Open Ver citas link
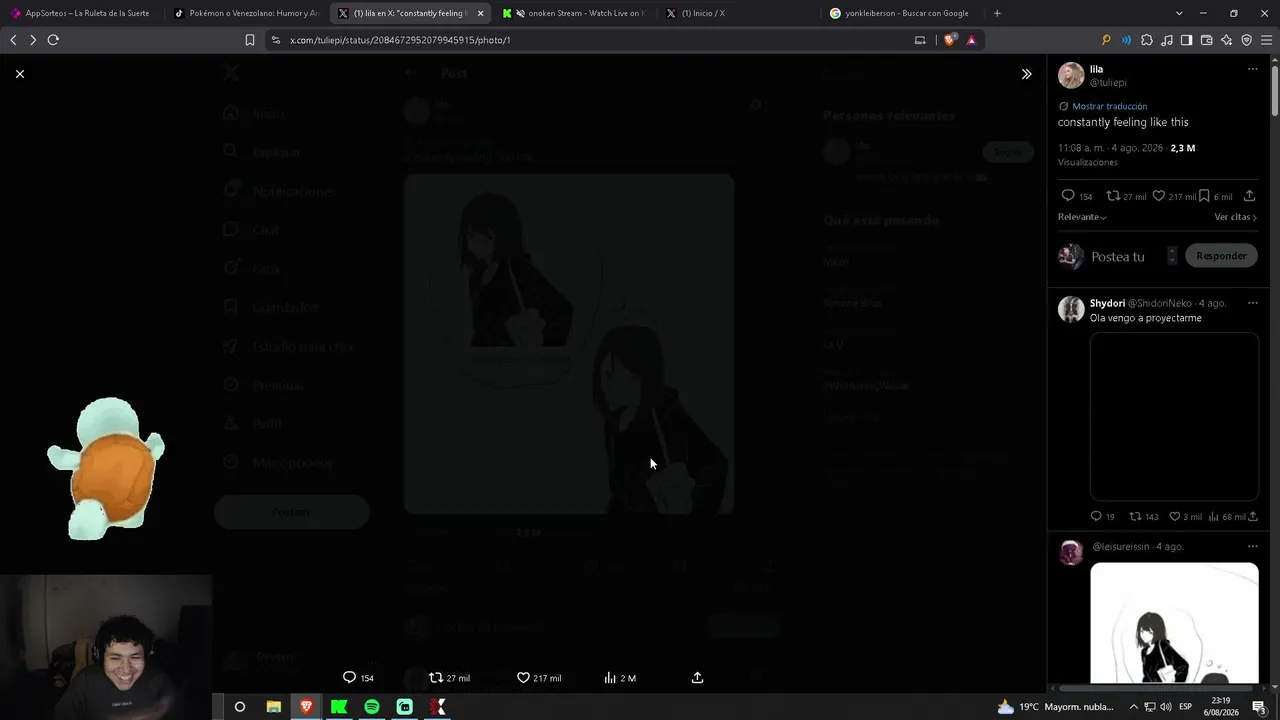This screenshot has height=720, width=1280. (1236, 217)
